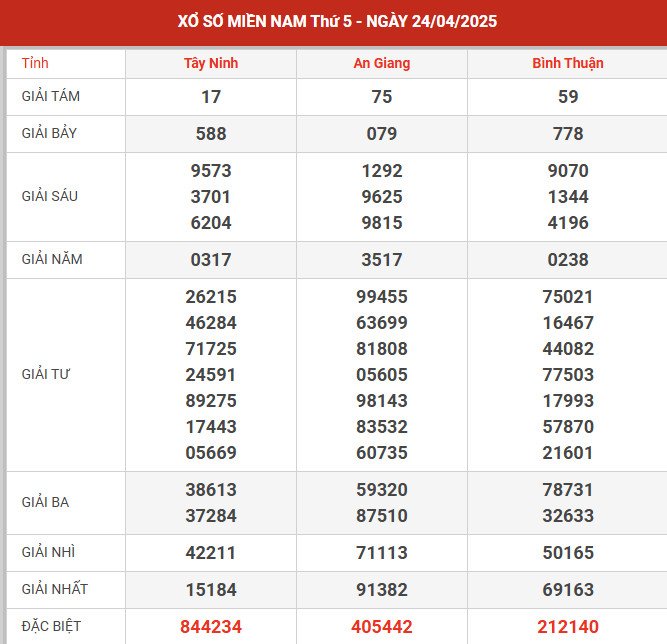This screenshot has width=667, height=644.
Task: Select giải ba number 87510
Action: coord(382,516)
